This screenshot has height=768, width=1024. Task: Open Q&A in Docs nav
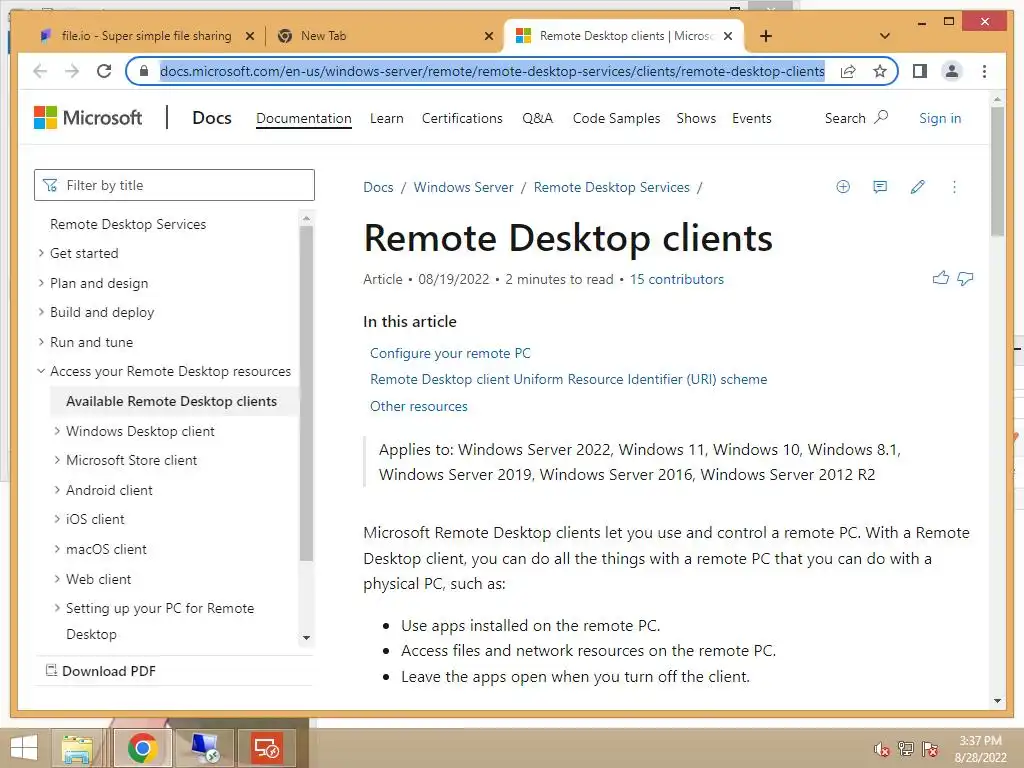[537, 118]
